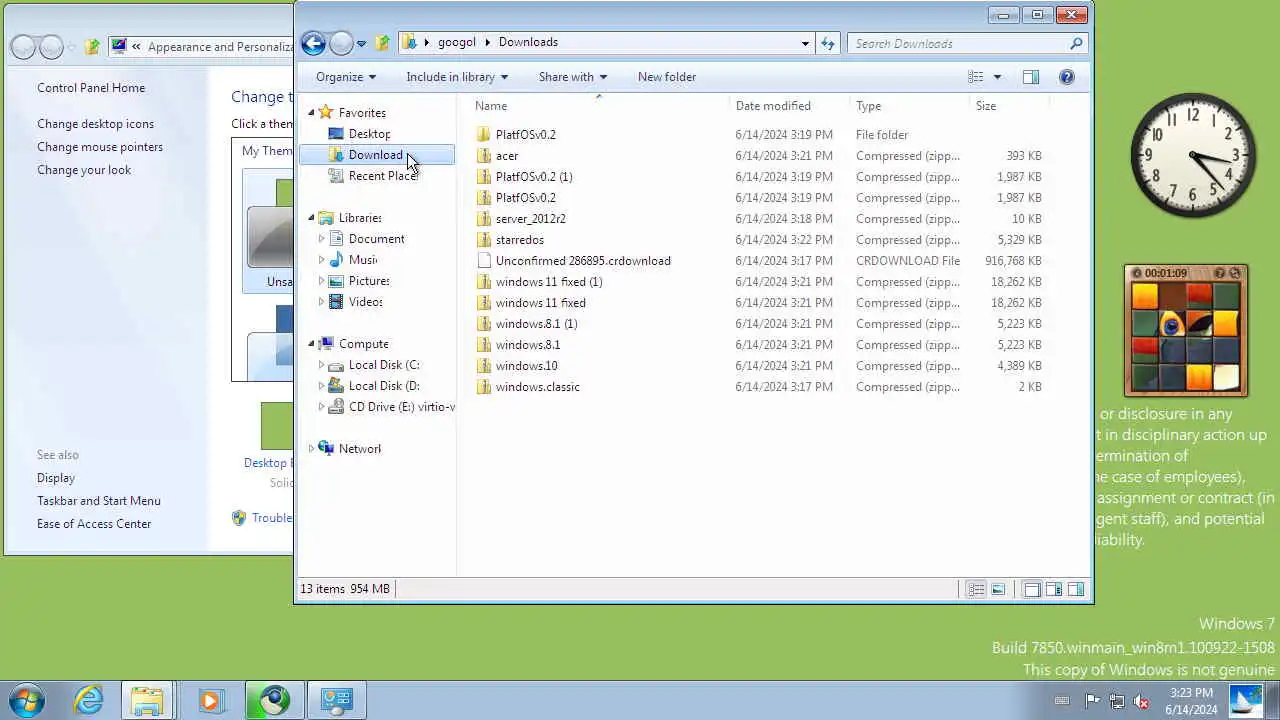The width and height of the screenshot is (1280, 720).
Task: Click the Windows Start orb
Action: click(26, 700)
